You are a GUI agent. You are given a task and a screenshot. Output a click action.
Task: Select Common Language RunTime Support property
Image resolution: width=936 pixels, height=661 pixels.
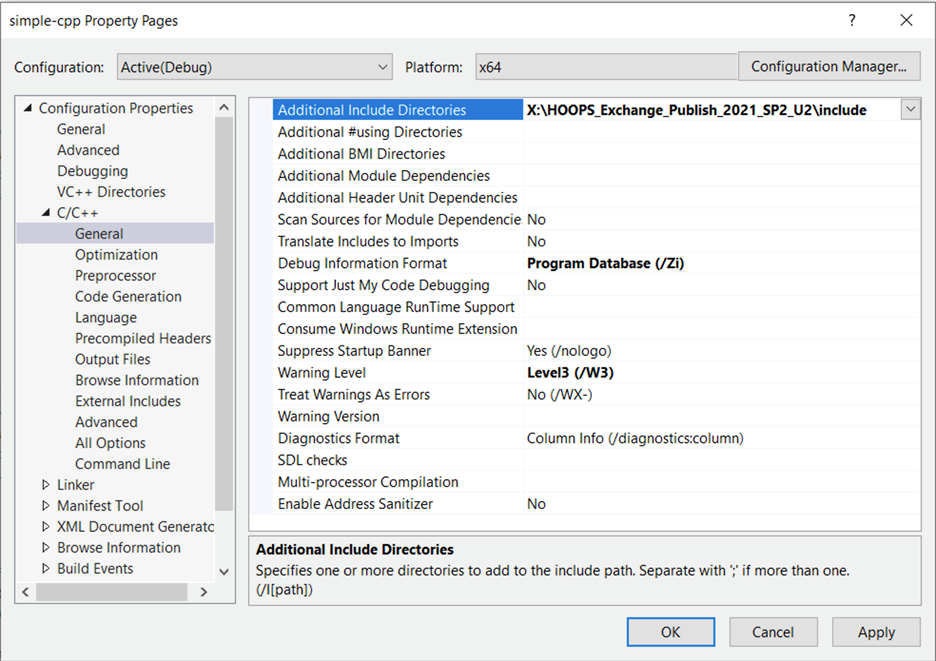pyautogui.click(x=398, y=307)
